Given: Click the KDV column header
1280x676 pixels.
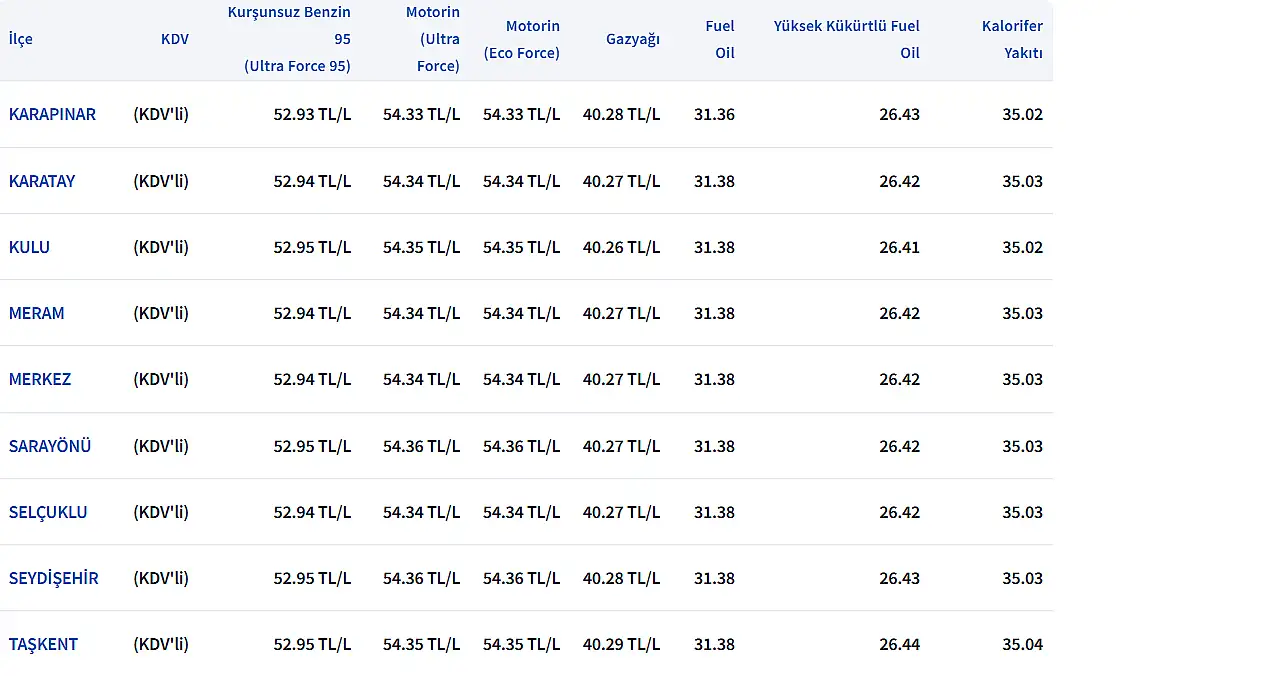Looking at the screenshot, I should [174, 39].
